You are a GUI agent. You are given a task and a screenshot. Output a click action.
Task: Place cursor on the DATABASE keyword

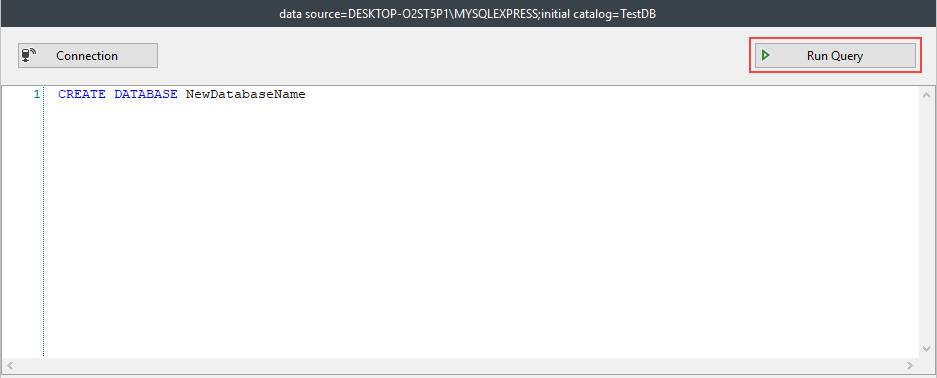146,94
